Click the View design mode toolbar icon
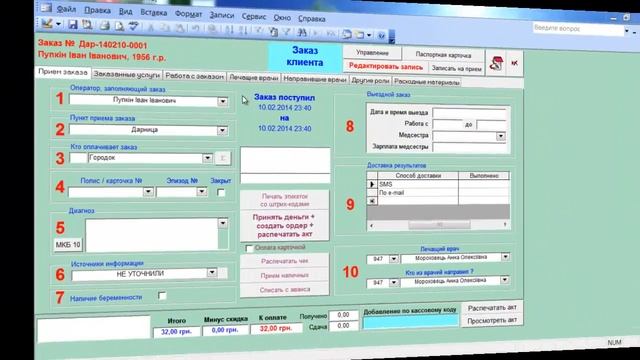Screen dimensions: 640x360 47,24
